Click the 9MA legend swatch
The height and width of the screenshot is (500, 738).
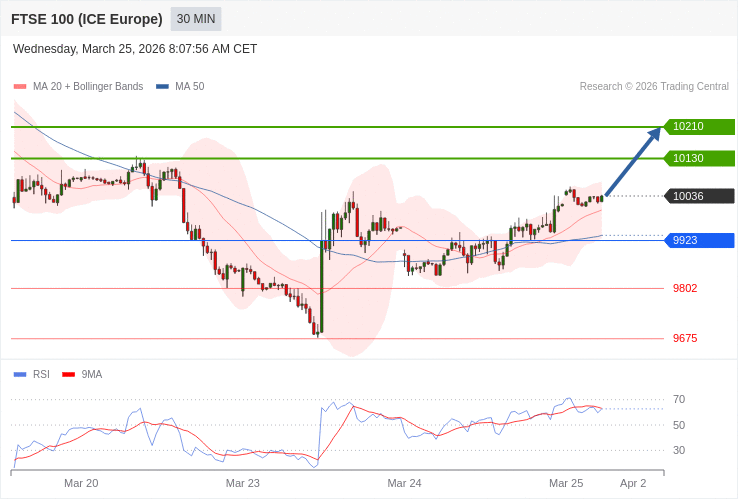(68, 375)
